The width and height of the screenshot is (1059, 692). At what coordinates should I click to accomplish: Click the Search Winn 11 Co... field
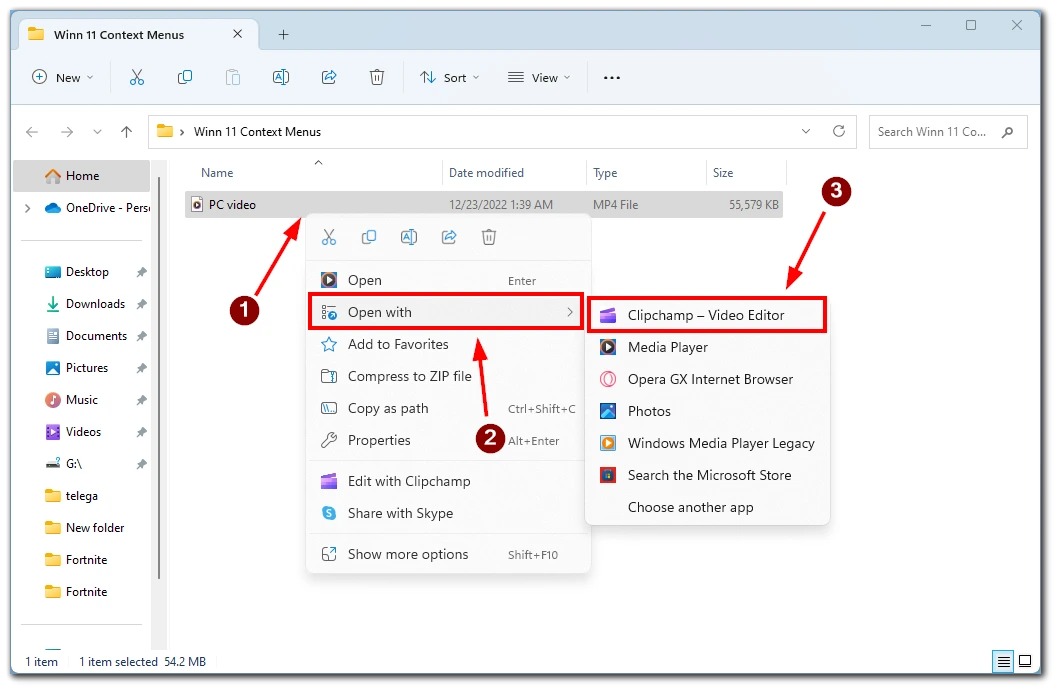pyautogui.click(x=948, y=132)
